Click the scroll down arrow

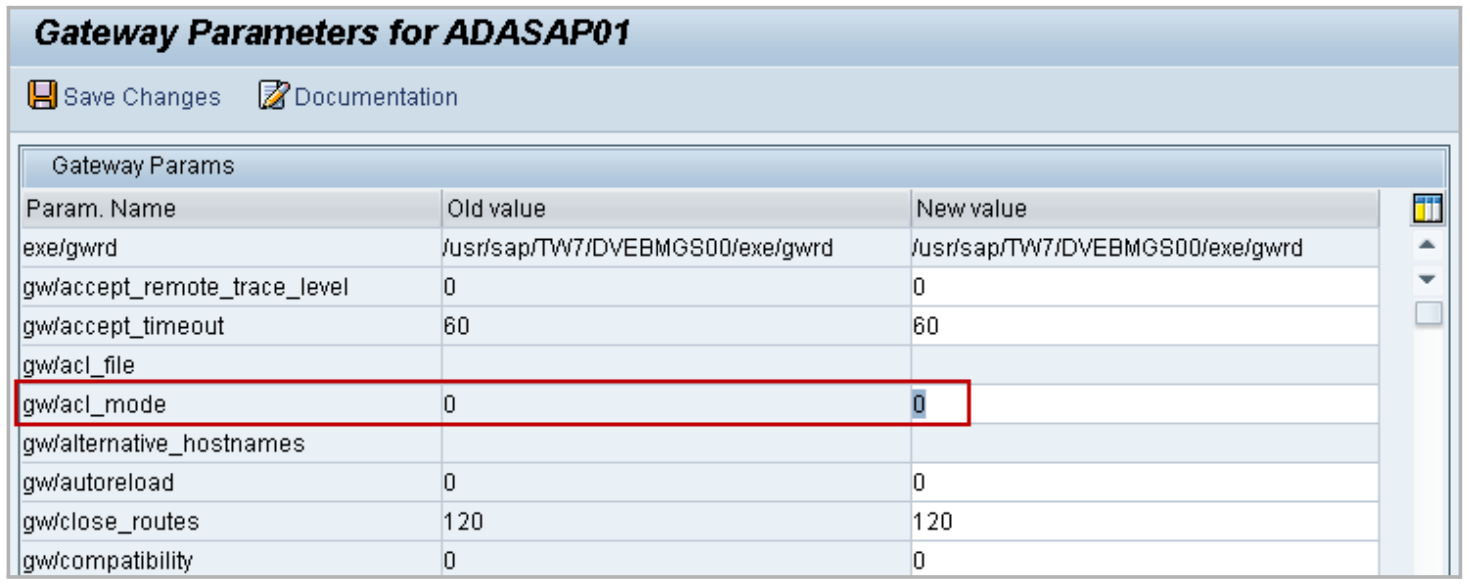tap(1427, 279)
